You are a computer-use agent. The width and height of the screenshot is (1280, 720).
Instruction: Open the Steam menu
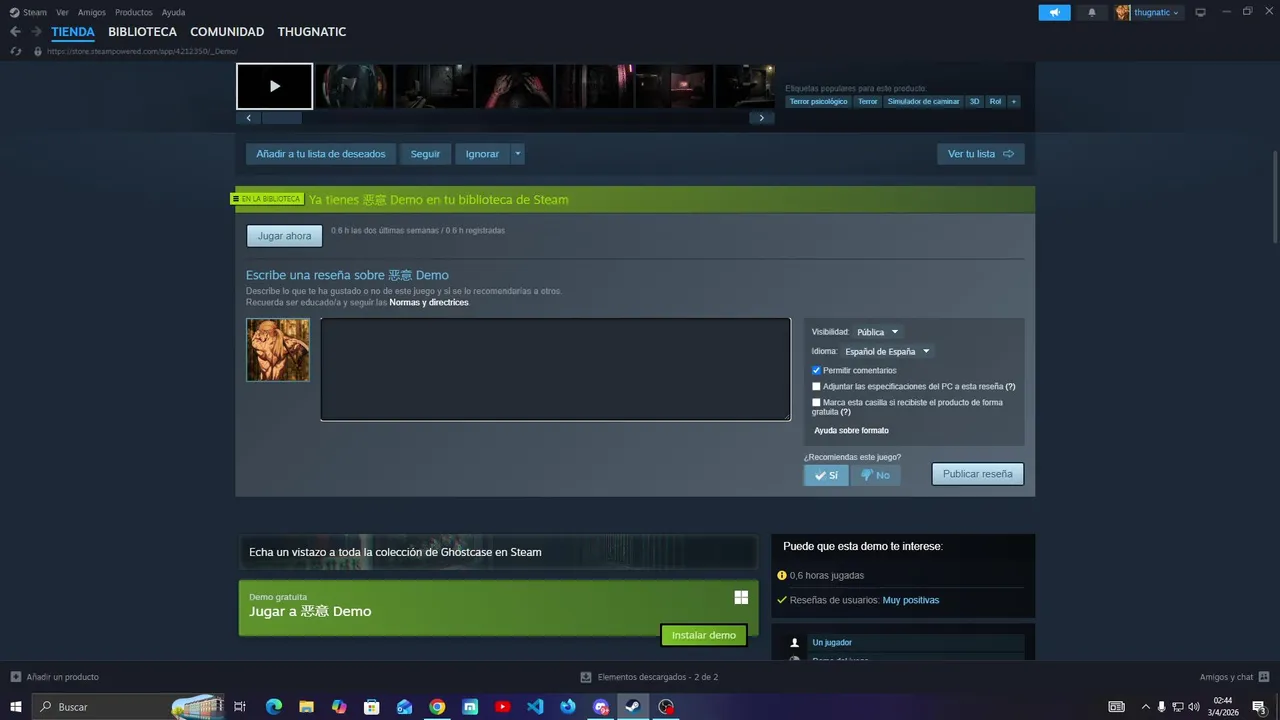click(35, 12)
